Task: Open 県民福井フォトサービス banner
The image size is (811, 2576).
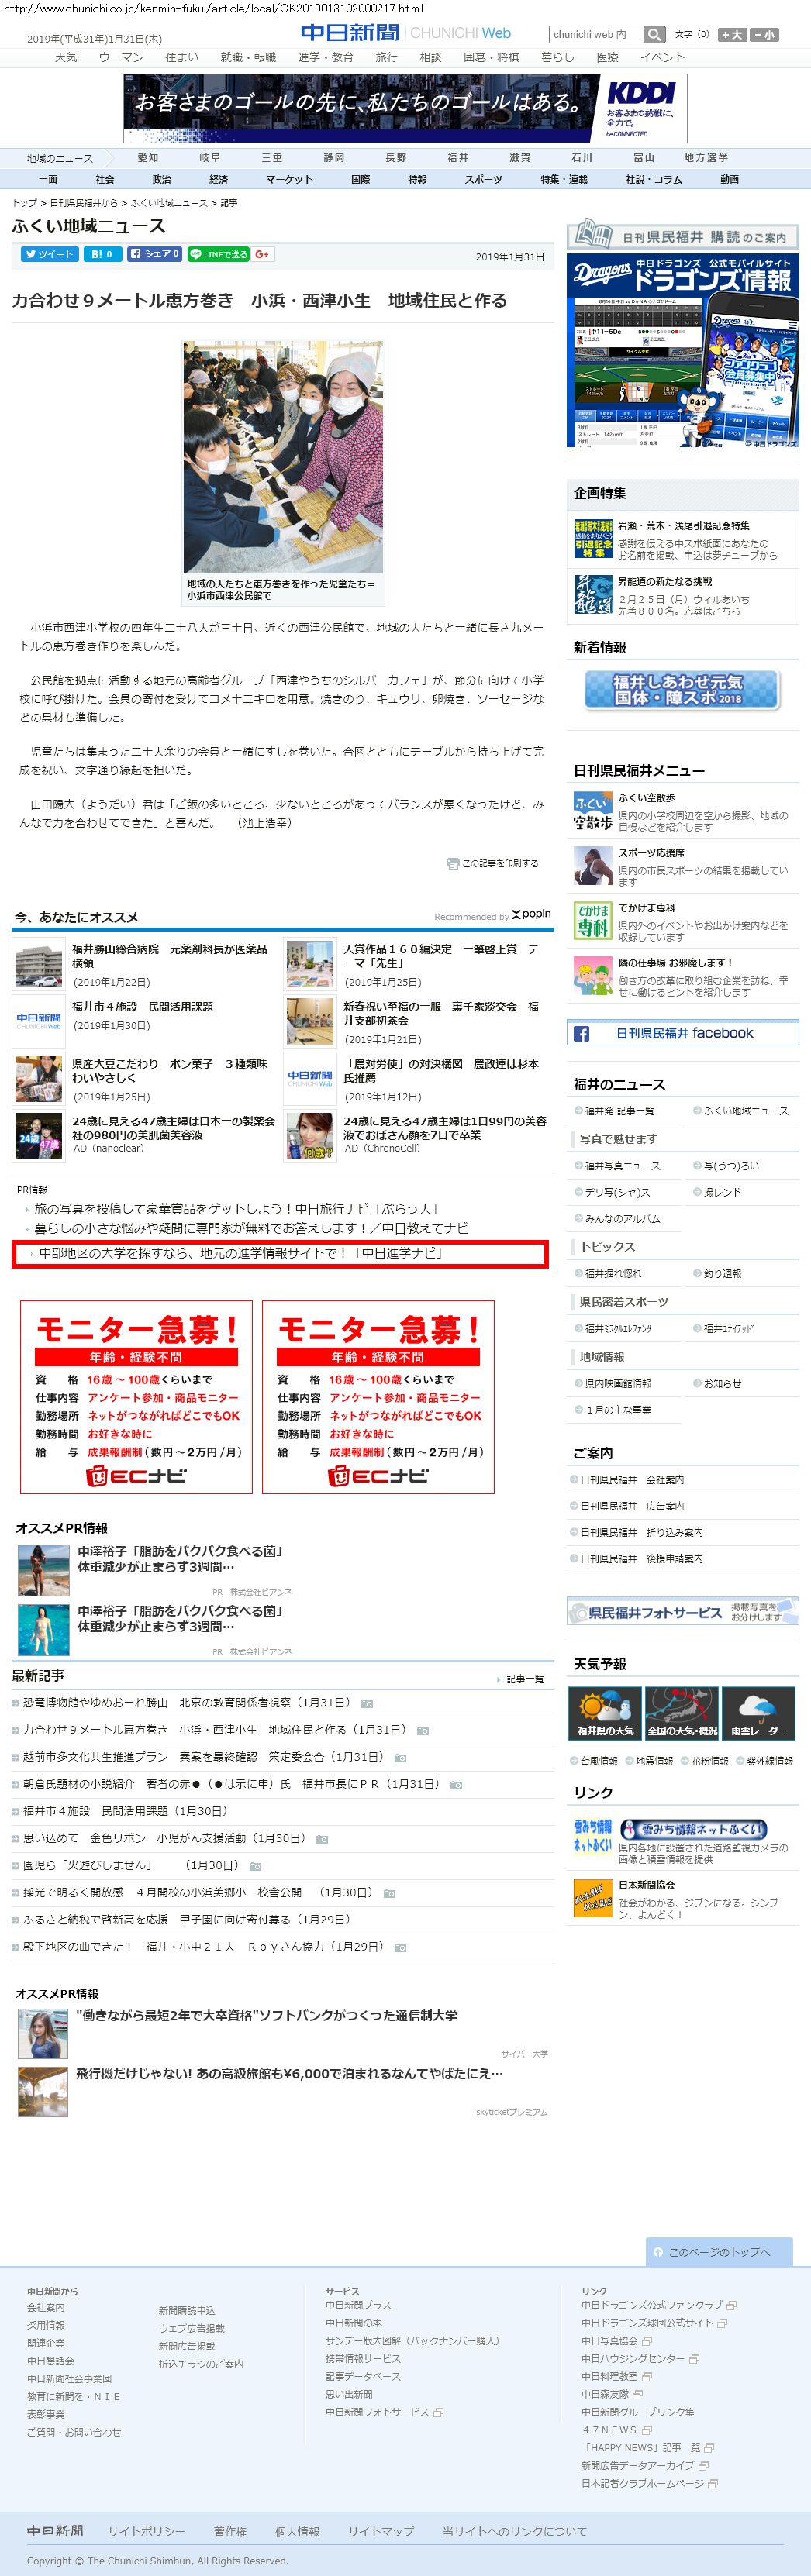Action: pos(683,1612)
